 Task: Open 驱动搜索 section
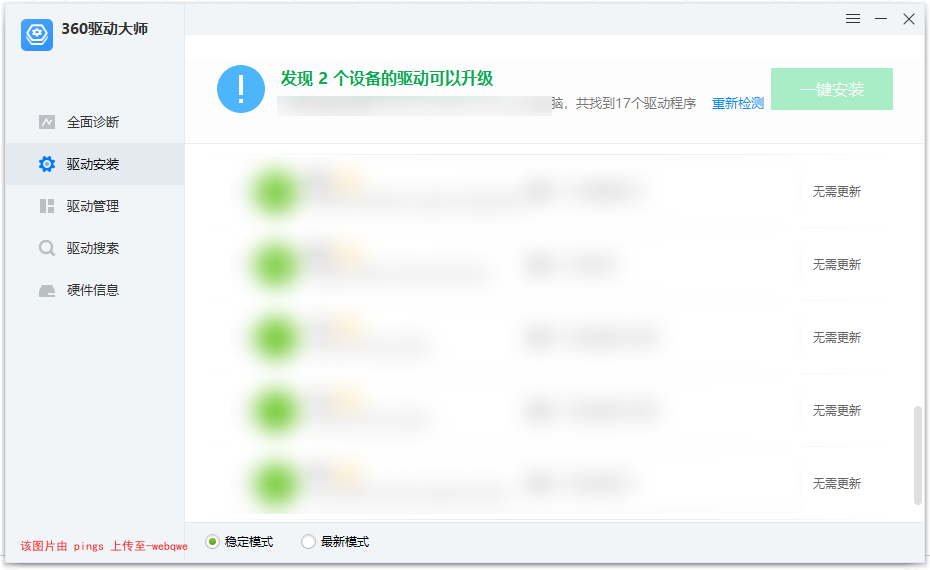click(95, 248)
